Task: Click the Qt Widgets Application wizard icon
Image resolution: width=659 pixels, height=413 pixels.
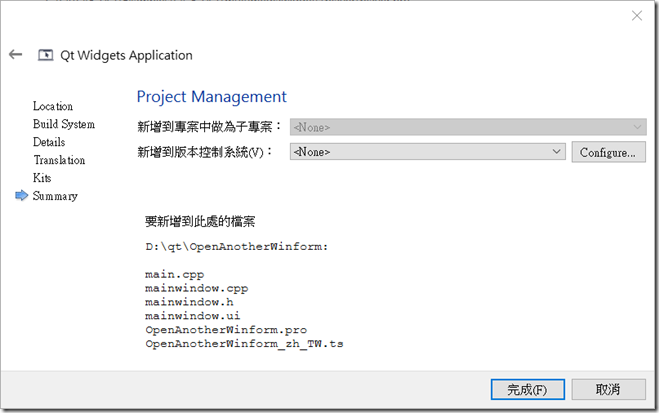Action: (x=45, y=55)
